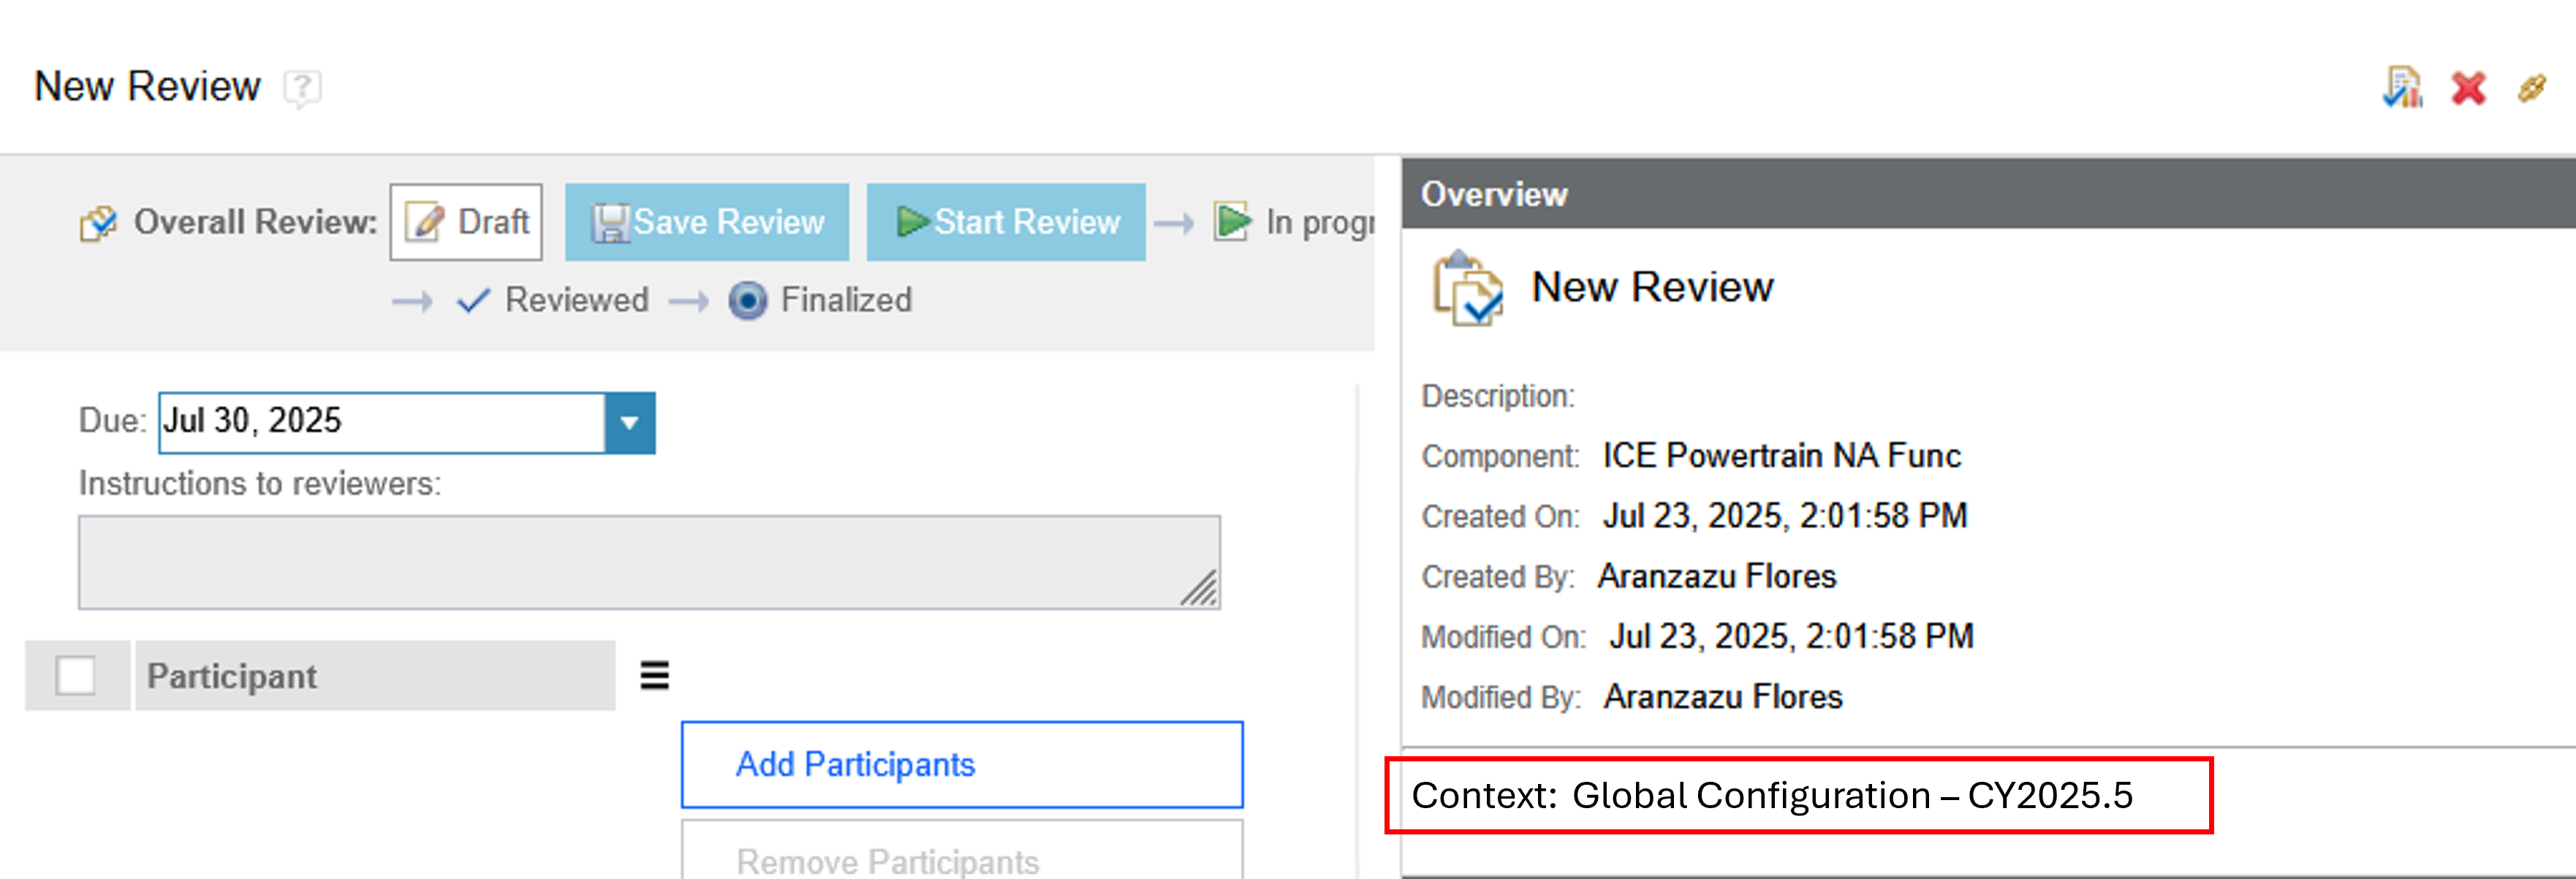Click the In progress green play icon
Viewport: 2576px width, 879px height.
point(1232,221)
